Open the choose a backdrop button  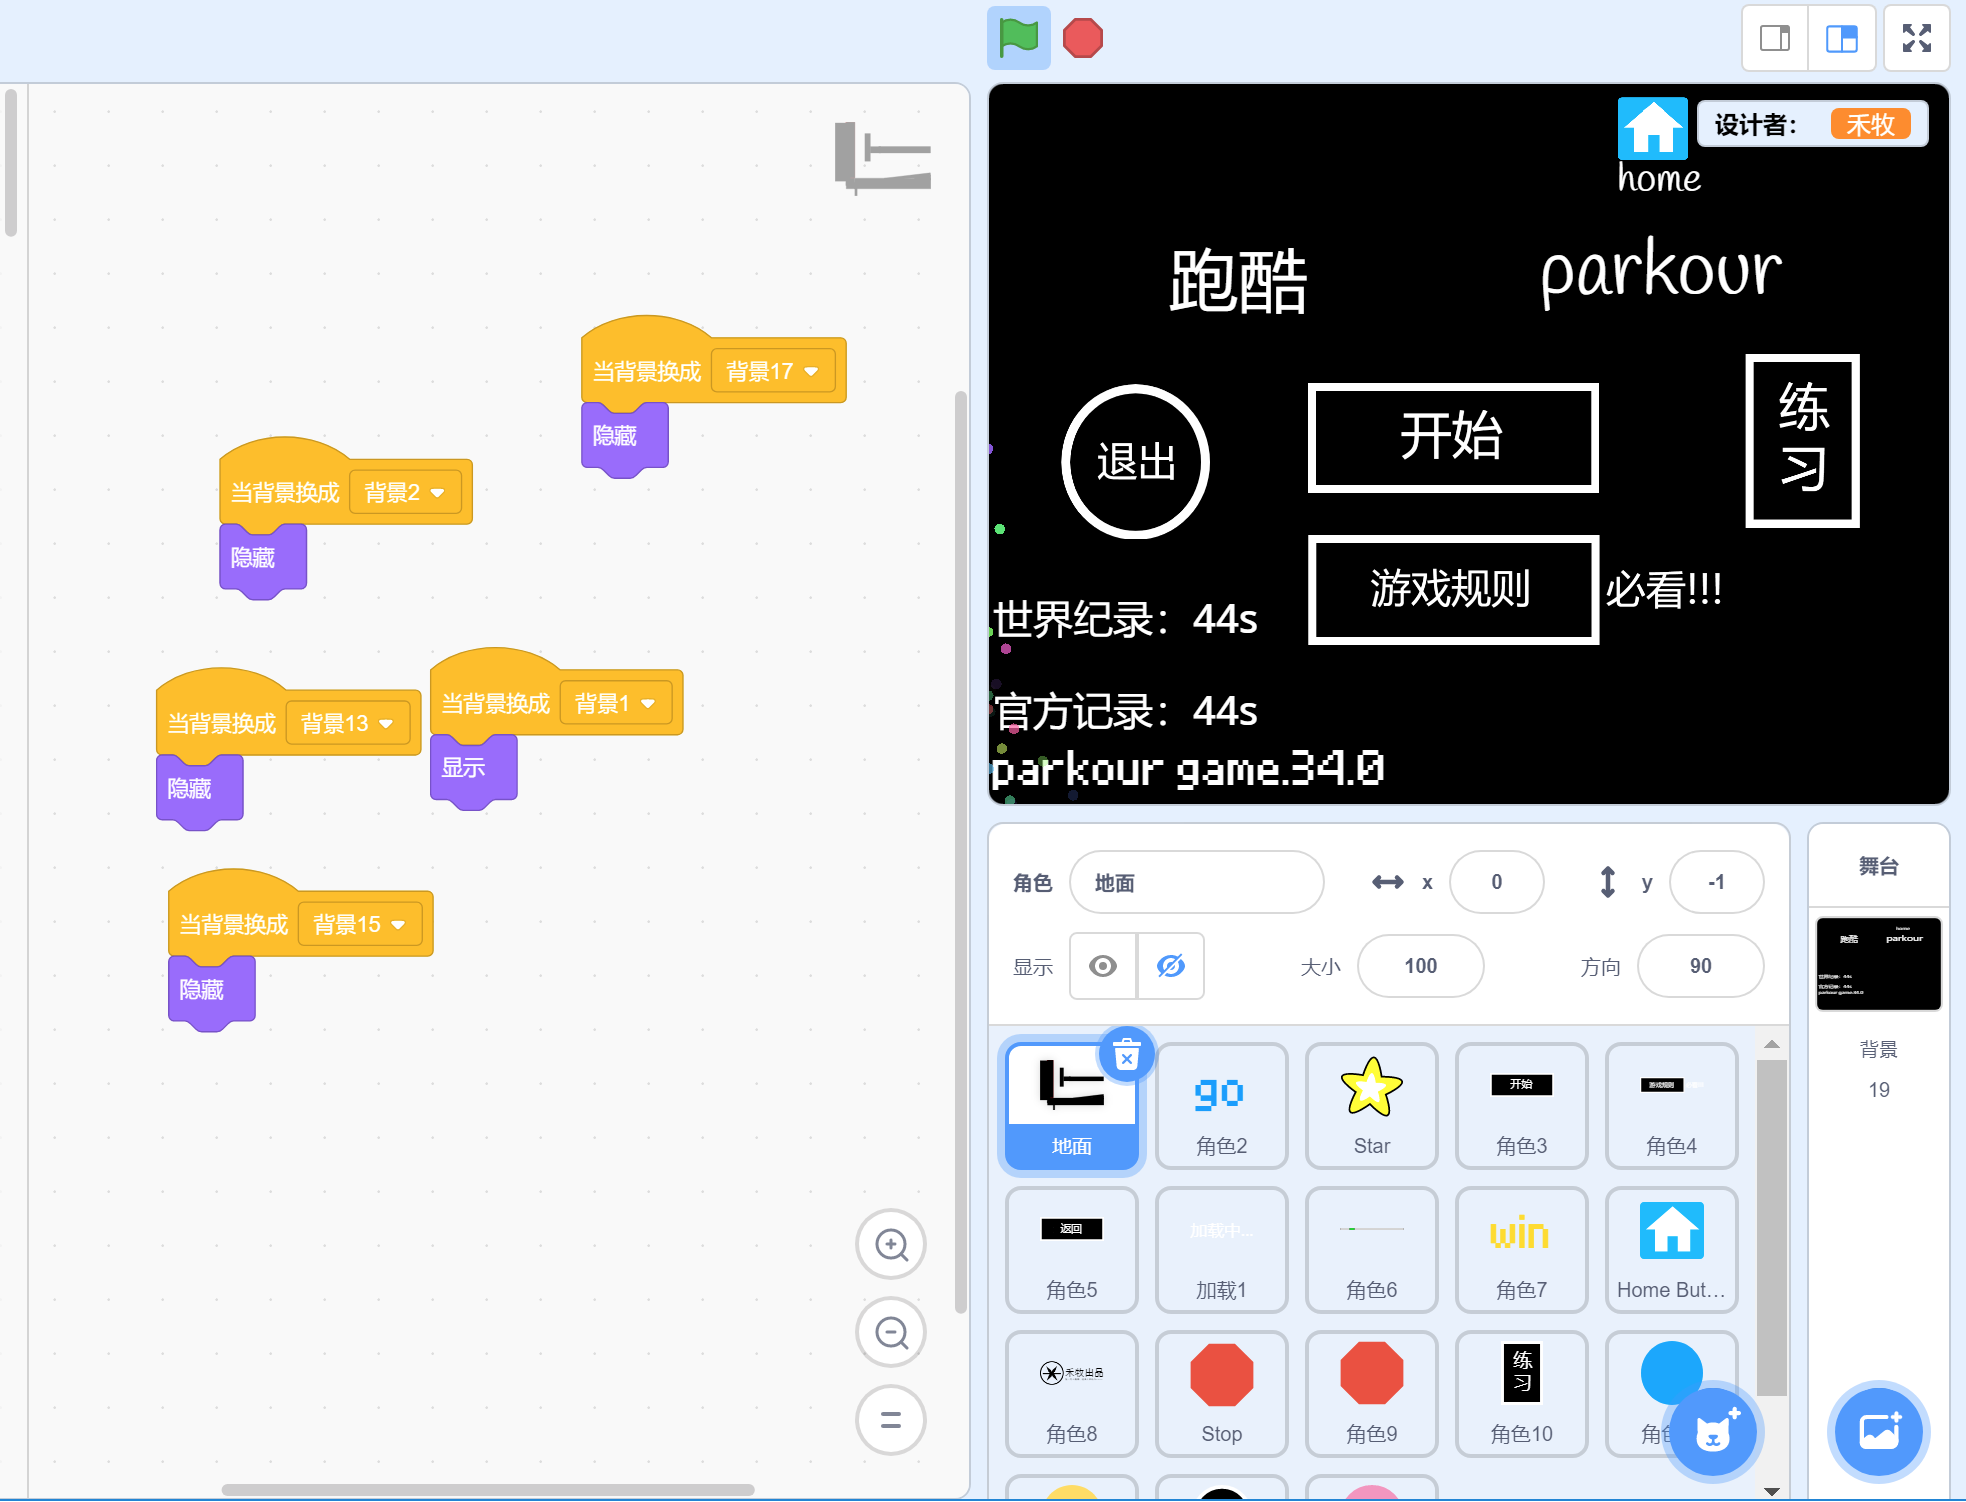click(1879, 1432)
